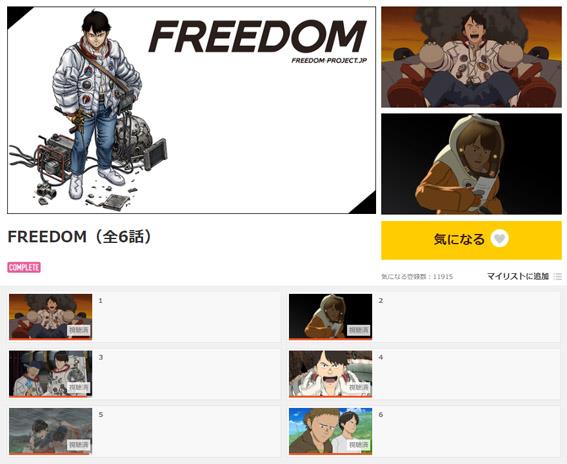This screenshot has width=567, height=464.
Task: Play episode 4 thumbnail
Action: pyautogui.click(x=330, y=374)
